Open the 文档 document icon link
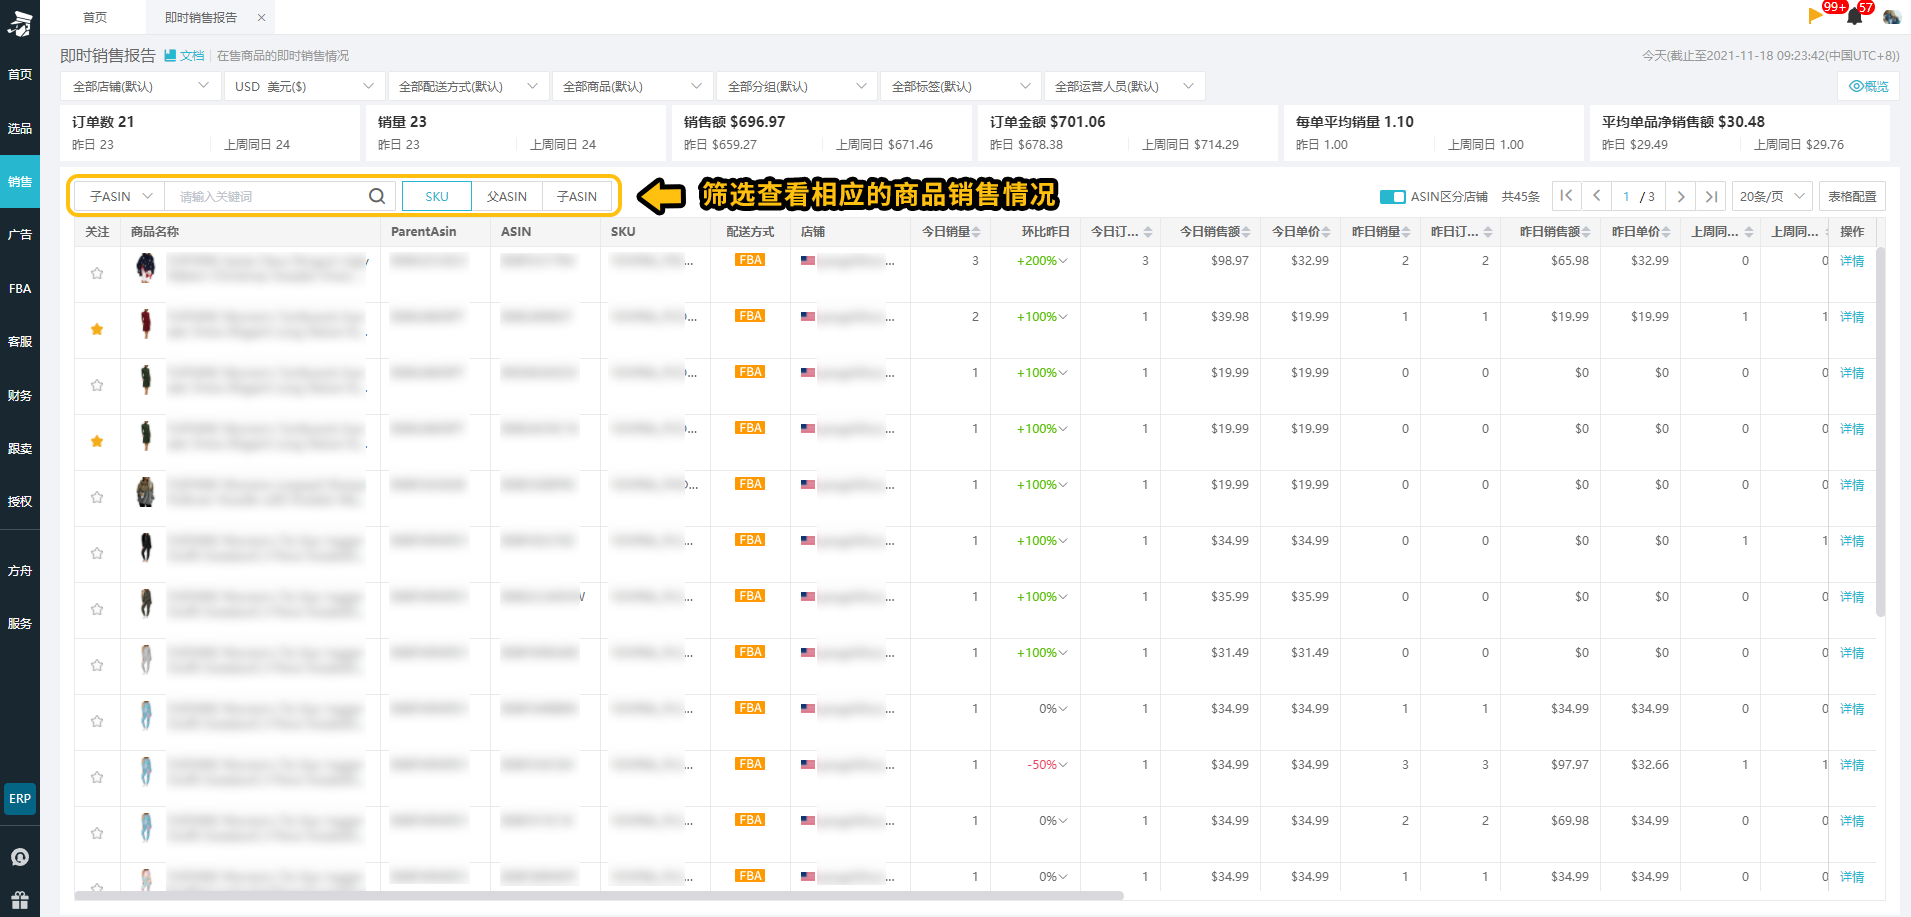The width and height of the screenshot is (1911, 917). 184,56
